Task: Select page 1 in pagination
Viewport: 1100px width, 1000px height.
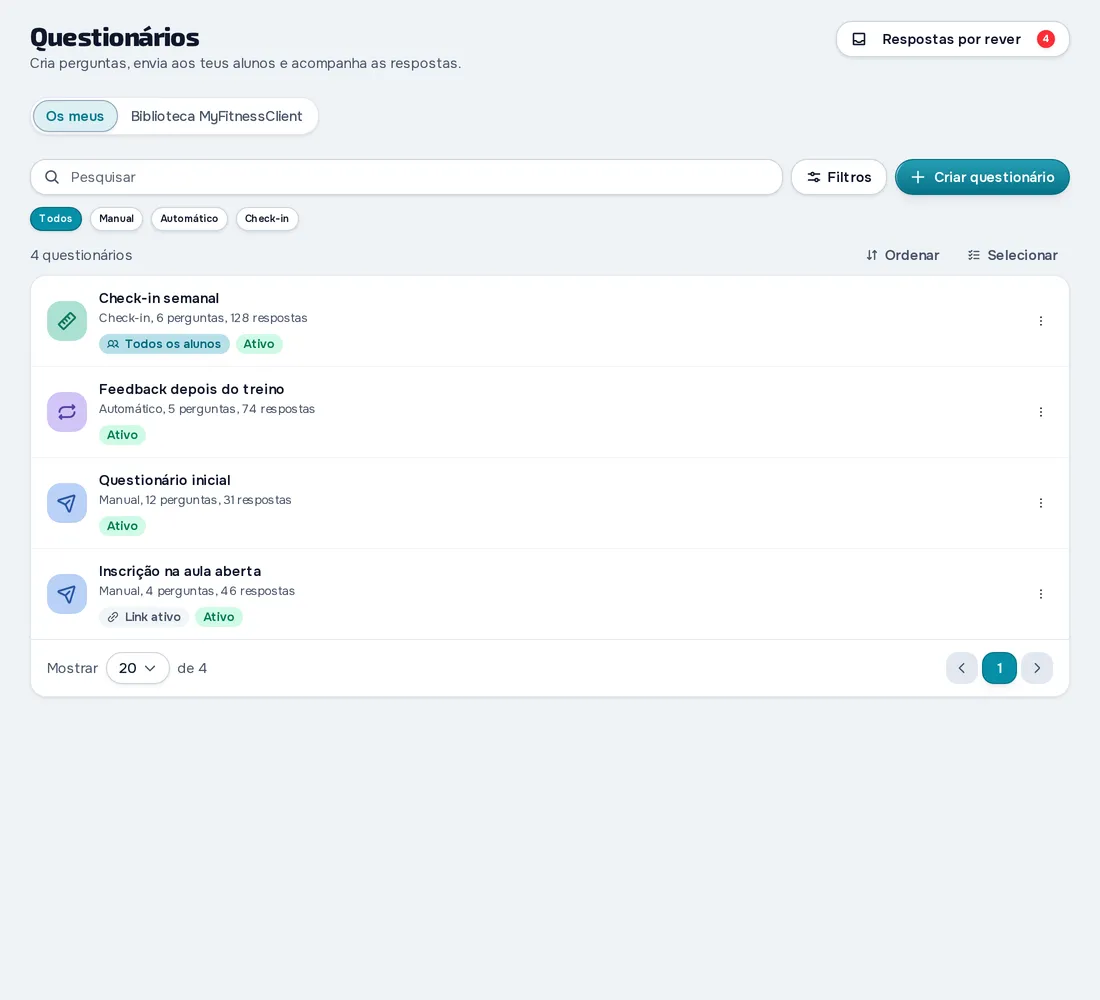Action: pos(999,668)
